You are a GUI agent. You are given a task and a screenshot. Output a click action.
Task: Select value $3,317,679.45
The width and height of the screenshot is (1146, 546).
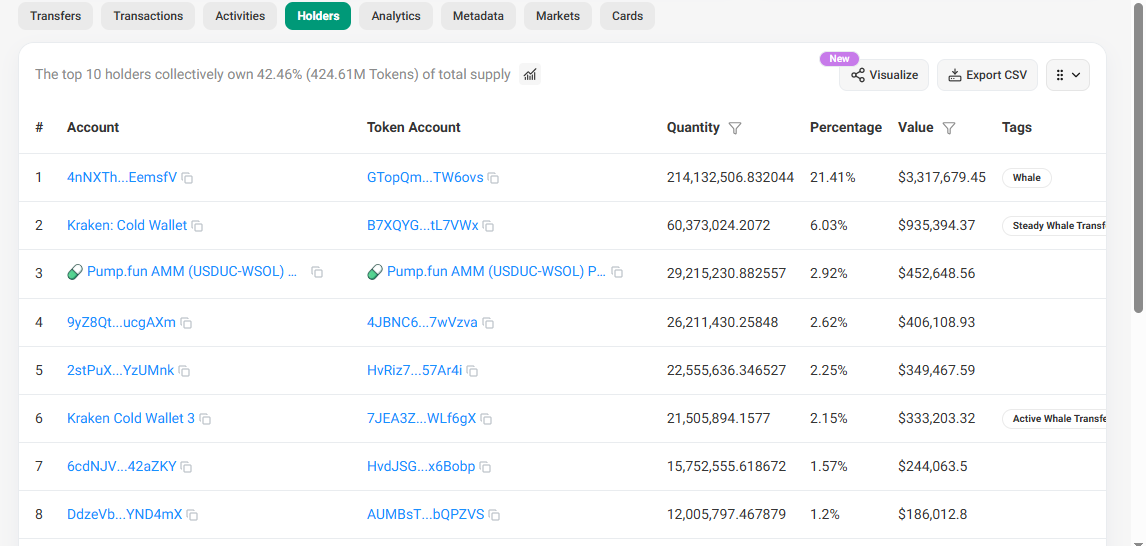pos(942,177)
